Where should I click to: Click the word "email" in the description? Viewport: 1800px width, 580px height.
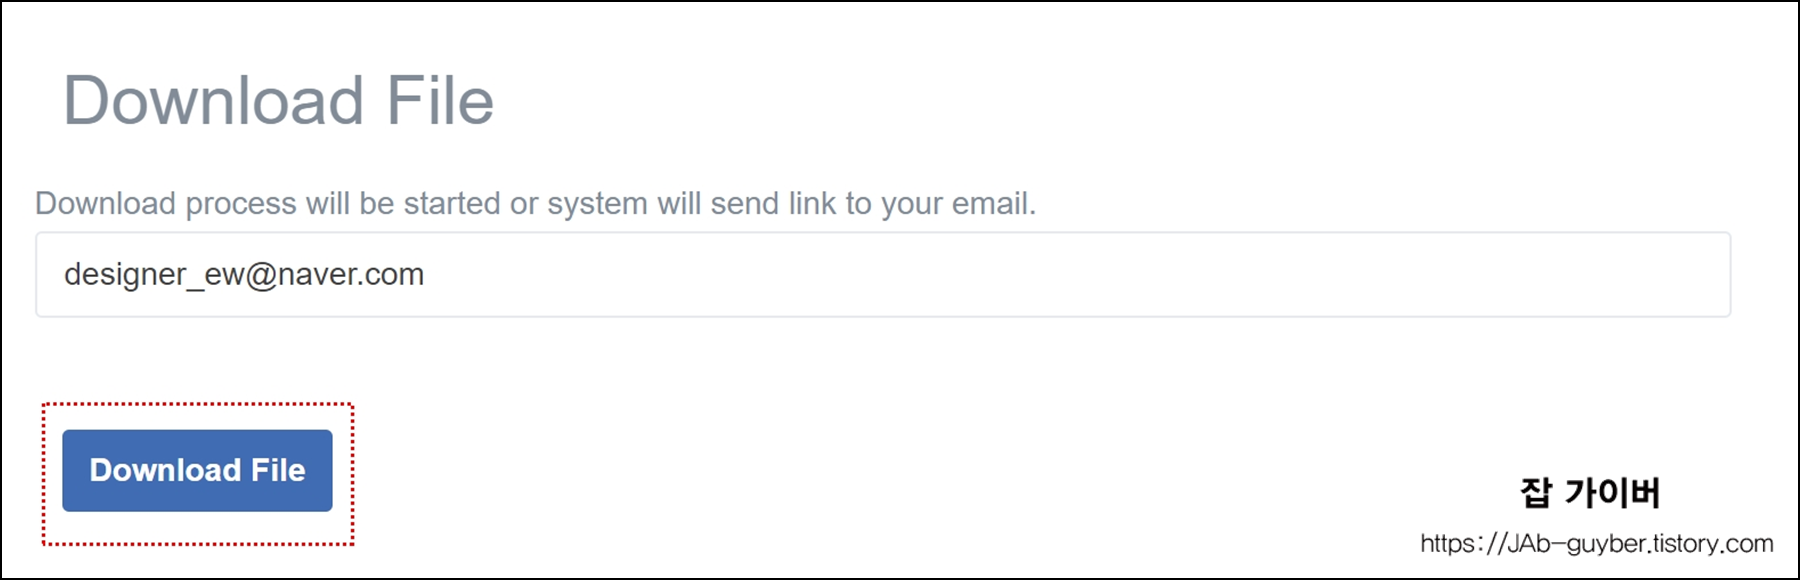(991, 203)
